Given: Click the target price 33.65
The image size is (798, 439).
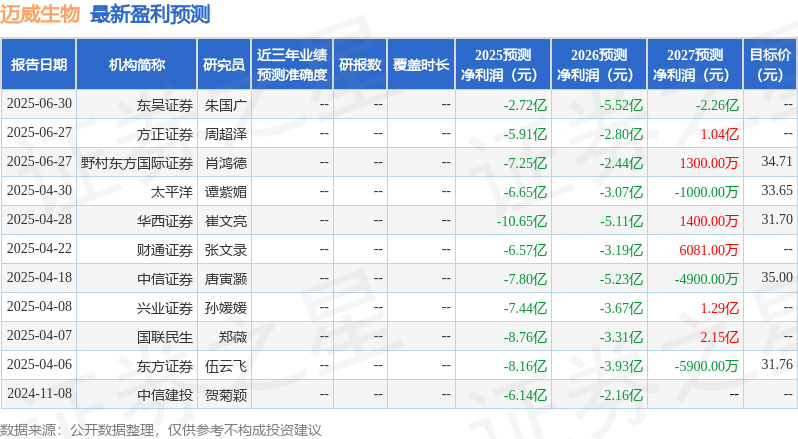Looking at the screenshot, I should (x=777, y=191).
